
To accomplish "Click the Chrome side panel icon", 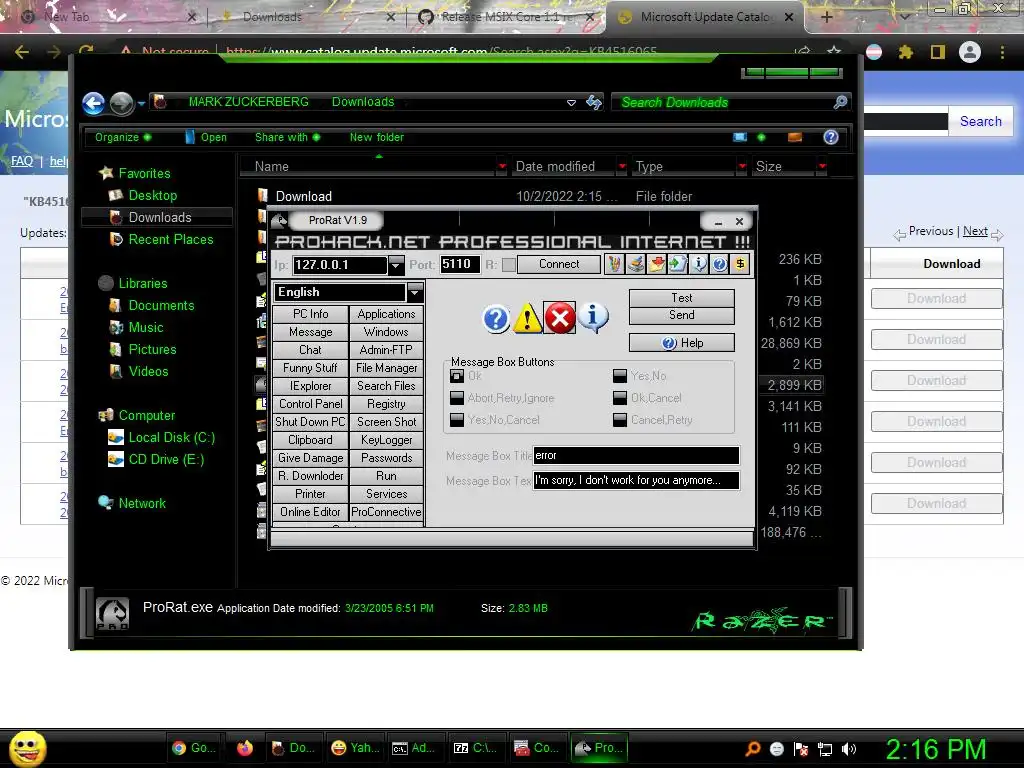I will pos(938,52).
